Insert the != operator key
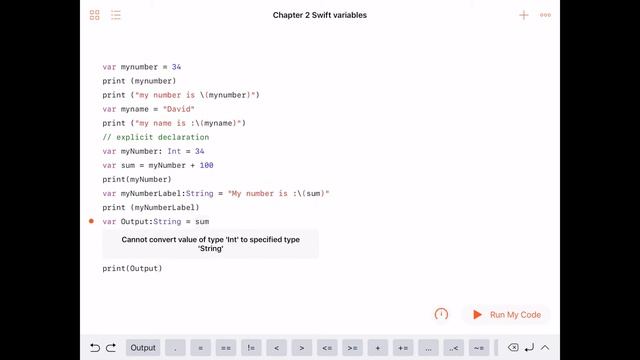 coord(251,348)
